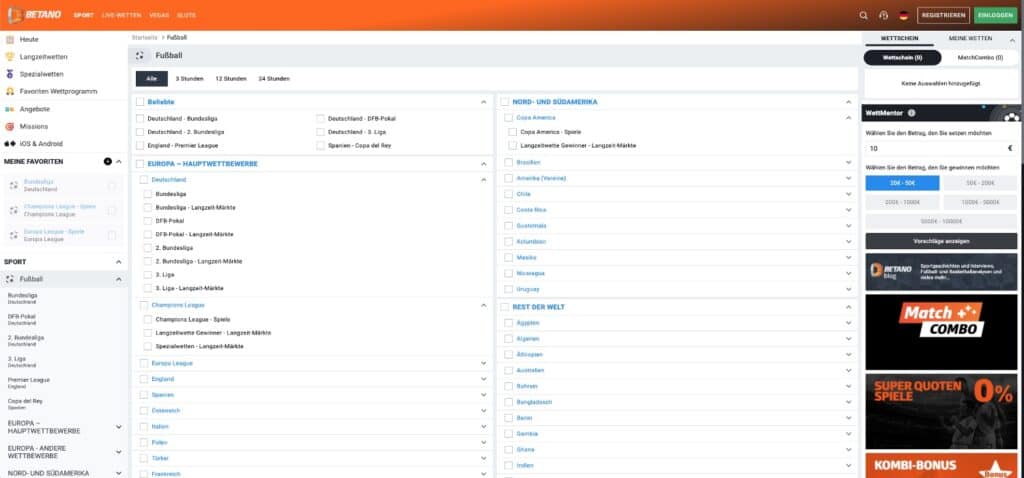1024x478 pixels.
Task: Tick the Beliebte section checkbox
Action: (x=140, y=102)
